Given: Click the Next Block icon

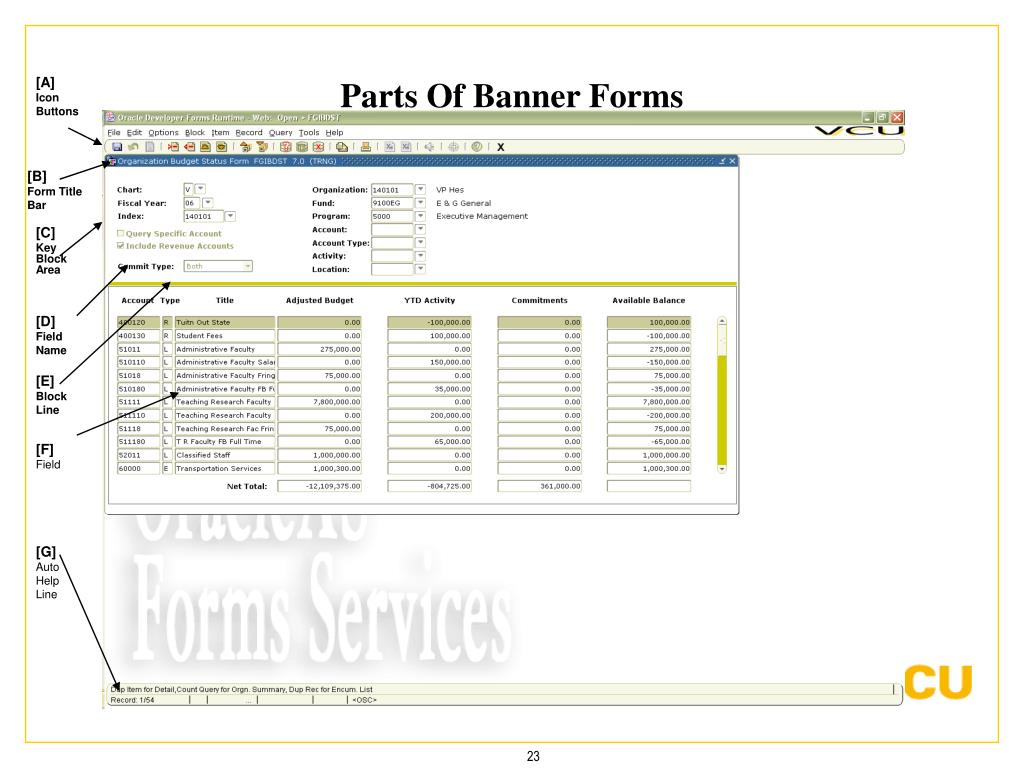Looking at the screenshot, I should click(262, 147).
